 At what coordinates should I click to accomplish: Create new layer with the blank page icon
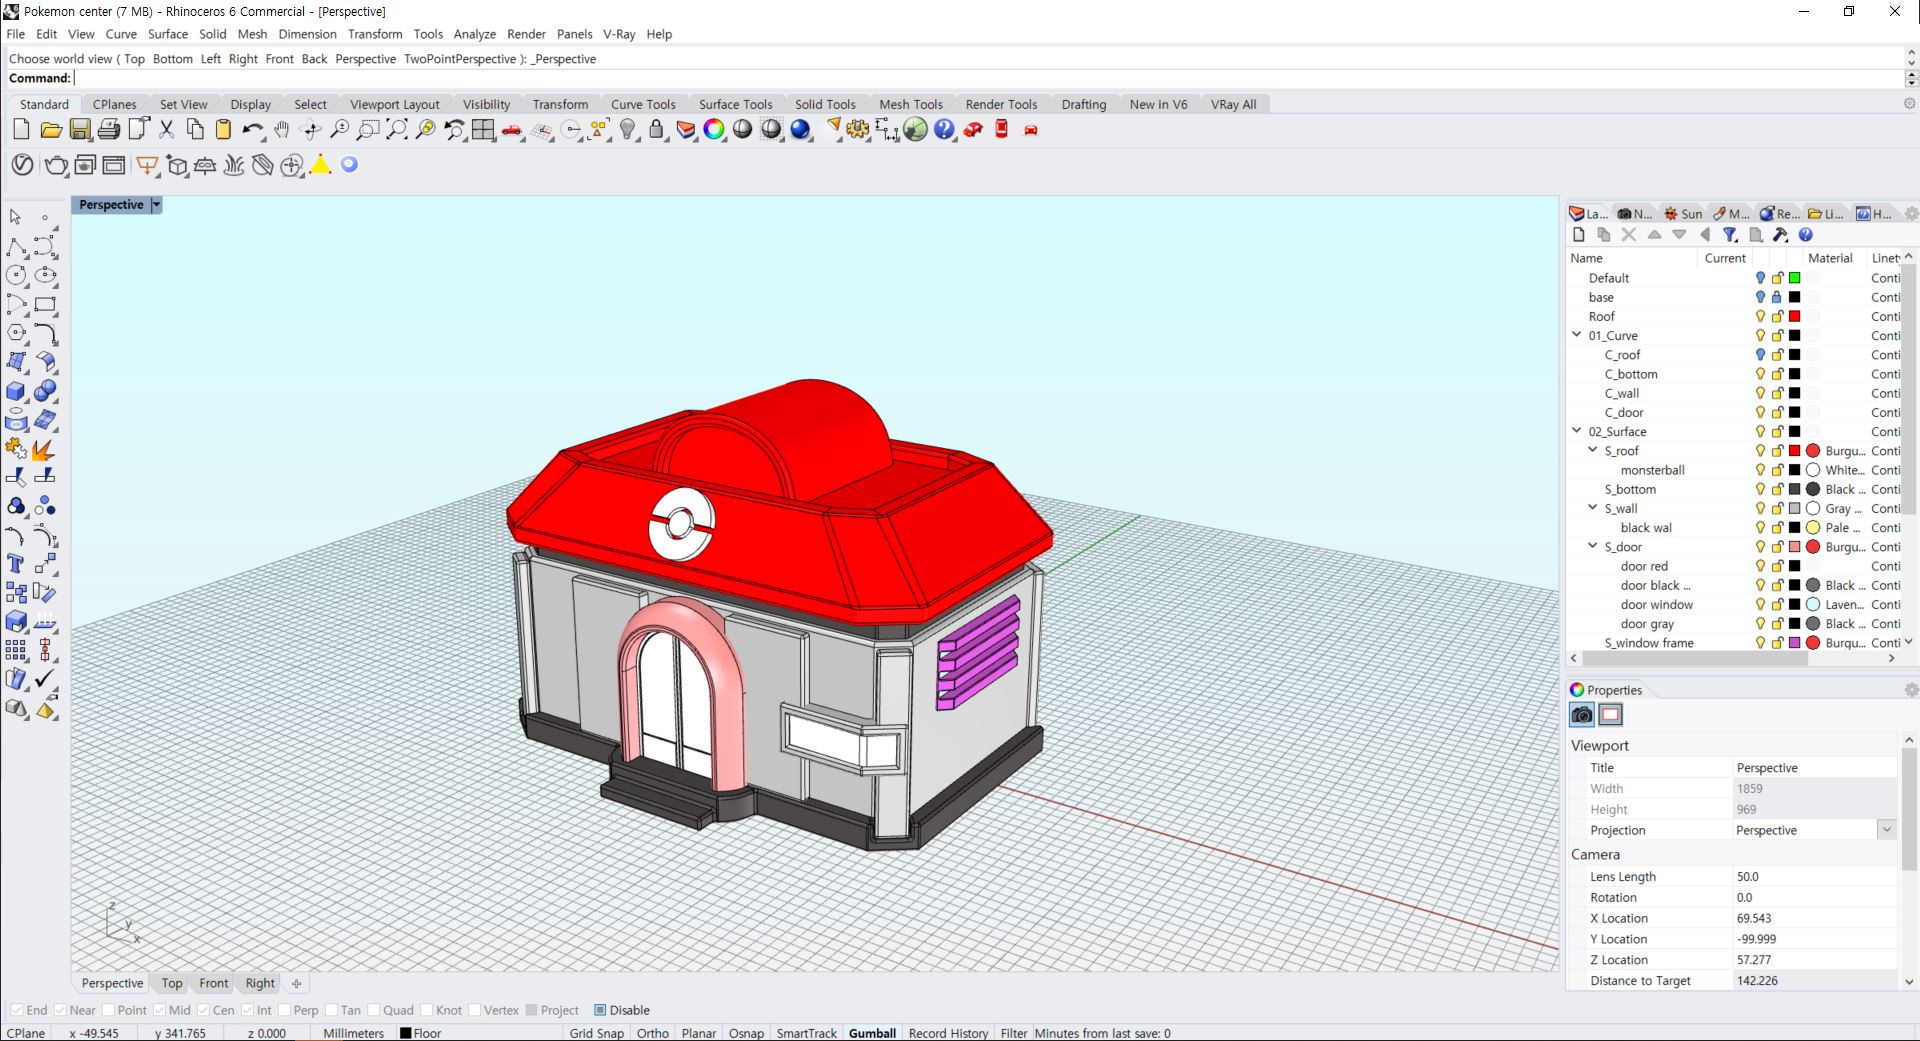[1579, 235]
